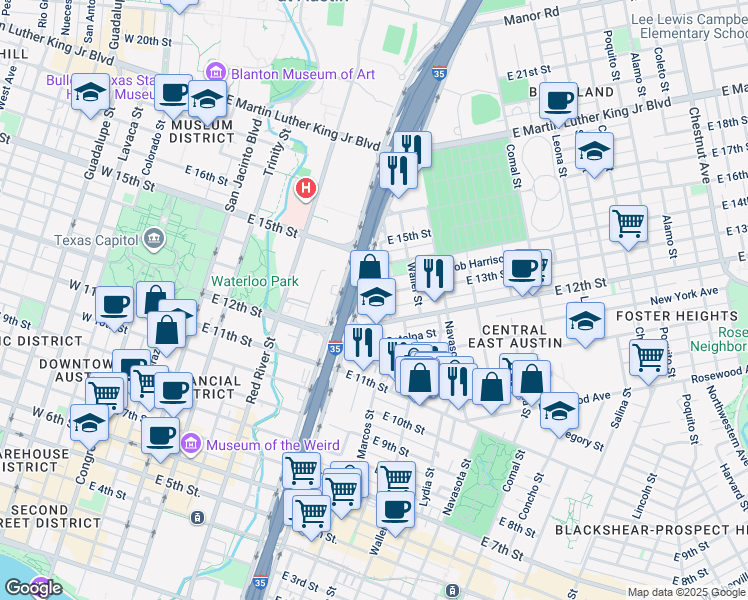This screenshot has width=748, height=600.
Task: Click the Waterloo Park label
Action: click(x=254, y=282)
